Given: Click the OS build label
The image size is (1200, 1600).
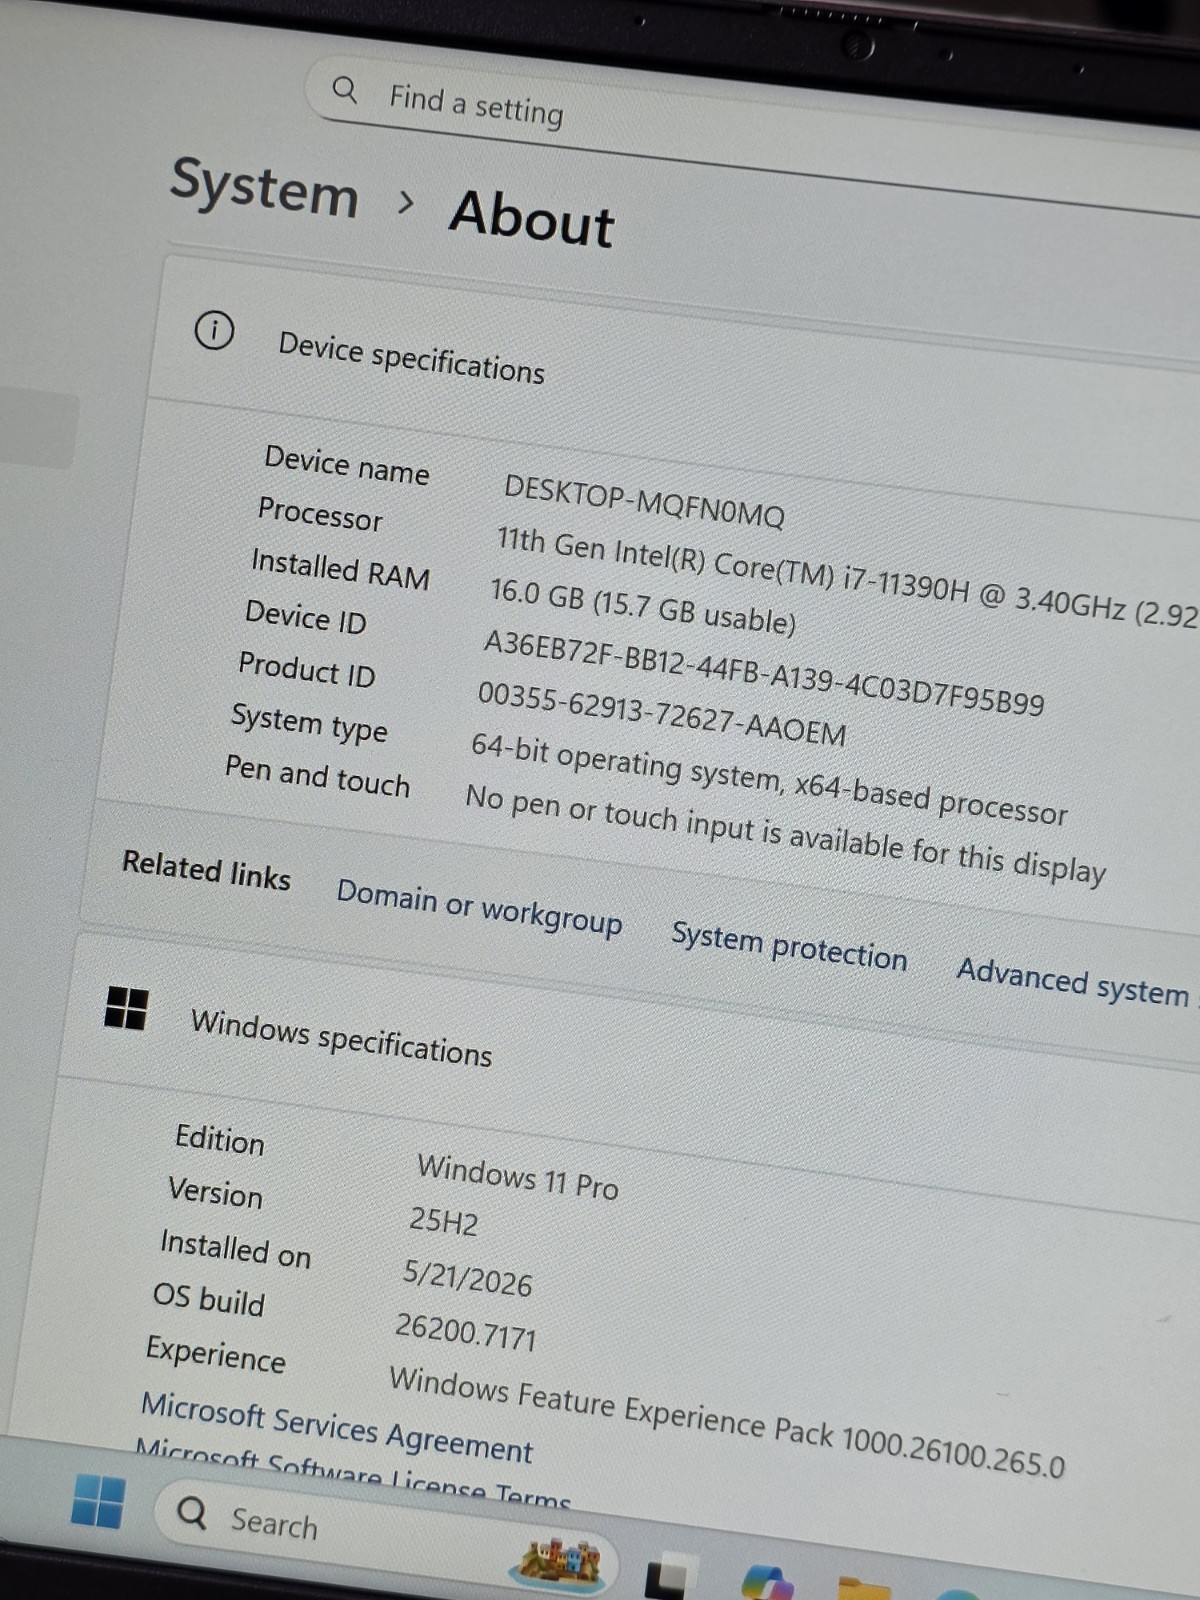Looking at the screenshot, I should pos(209,1299).
